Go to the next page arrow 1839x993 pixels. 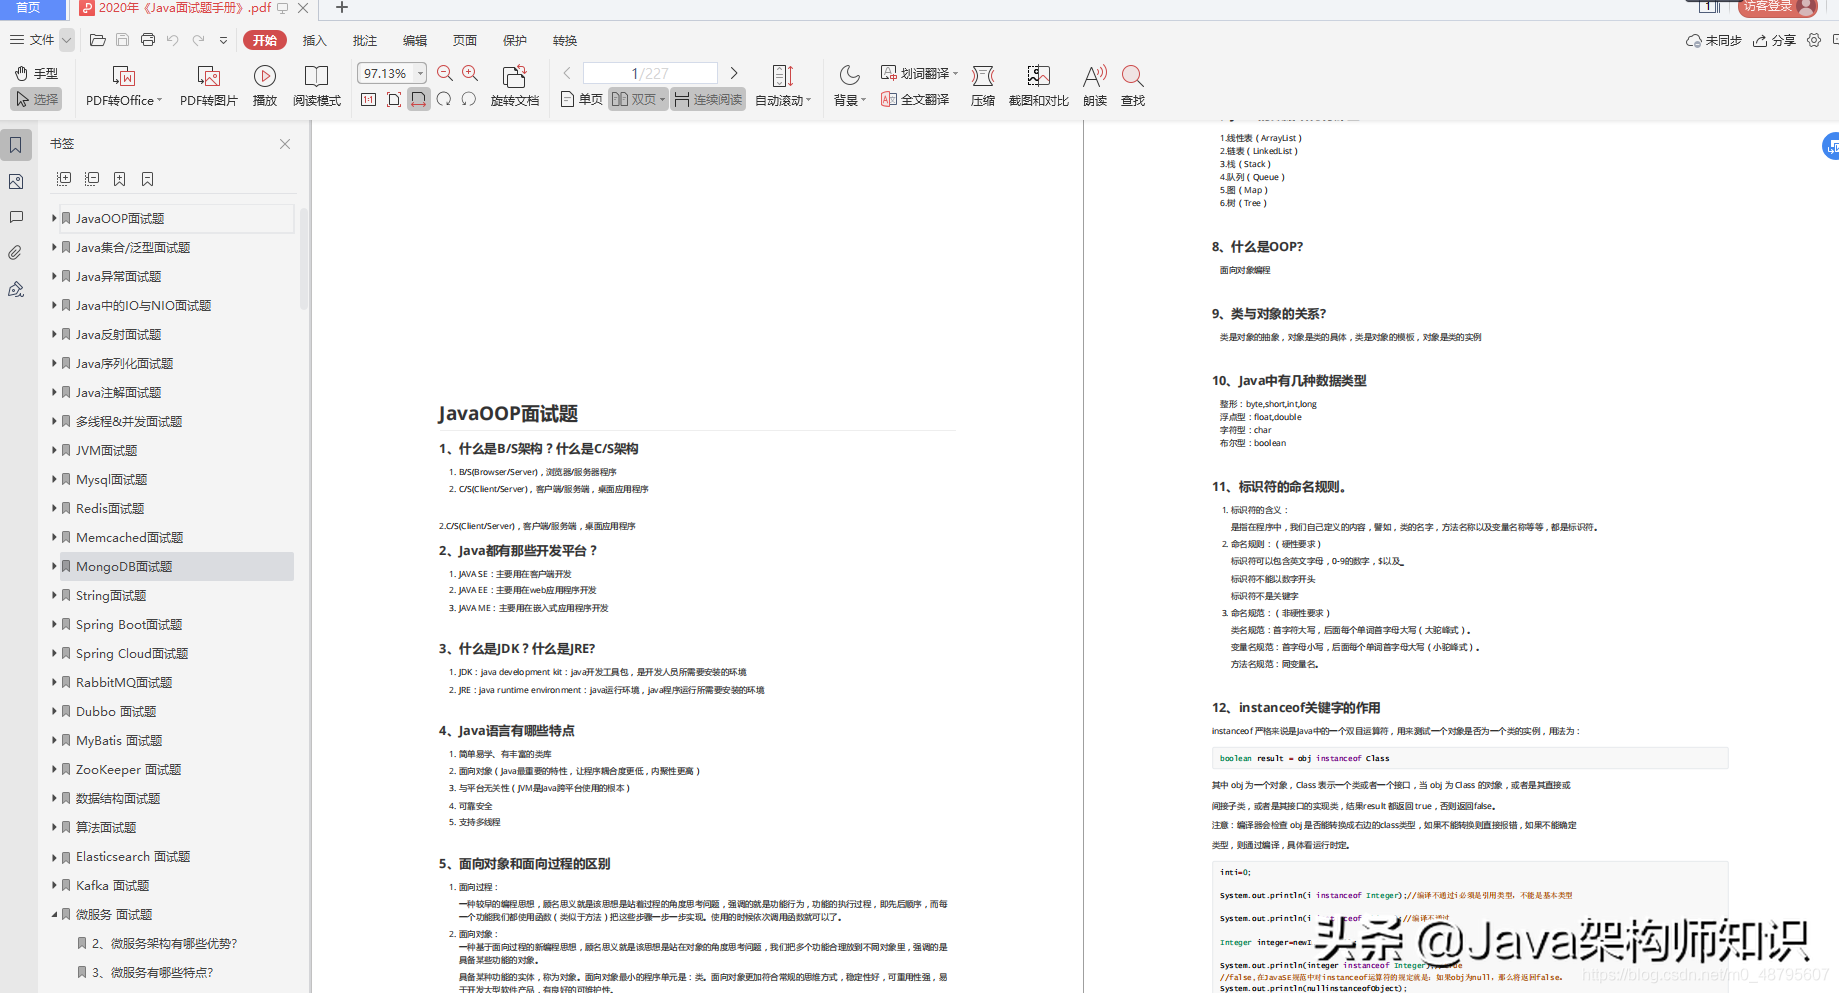734,73
